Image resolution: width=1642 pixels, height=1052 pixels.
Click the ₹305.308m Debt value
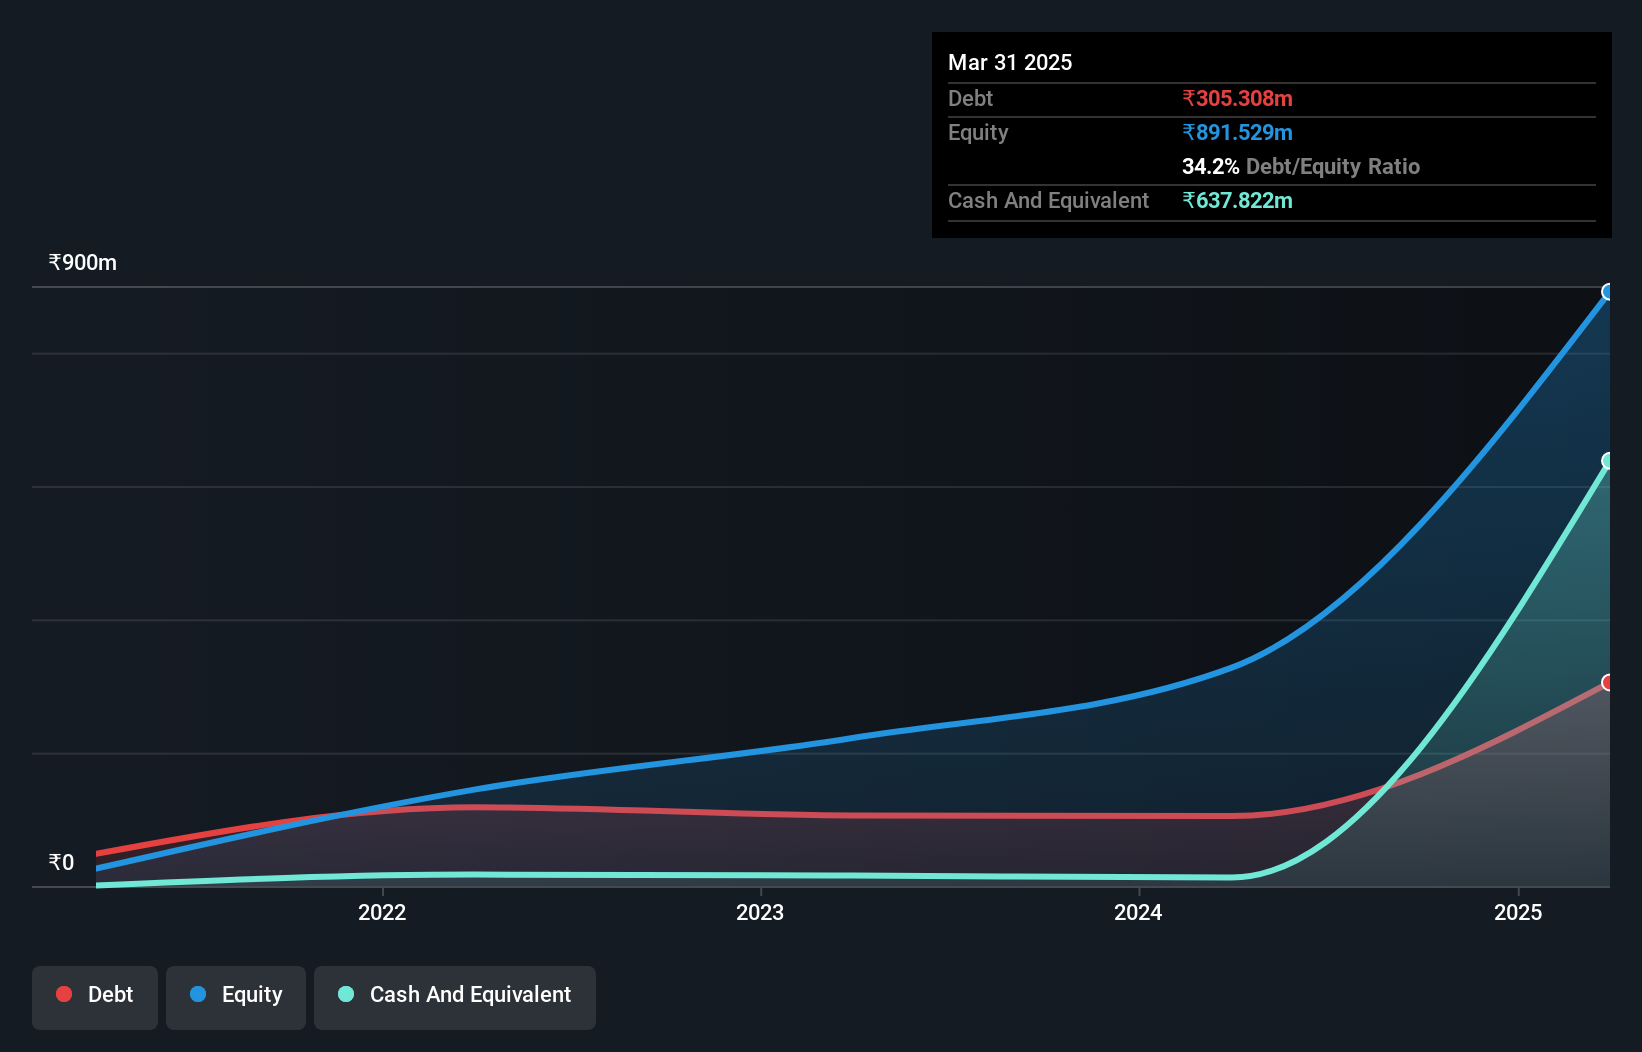coord(1237,98)
